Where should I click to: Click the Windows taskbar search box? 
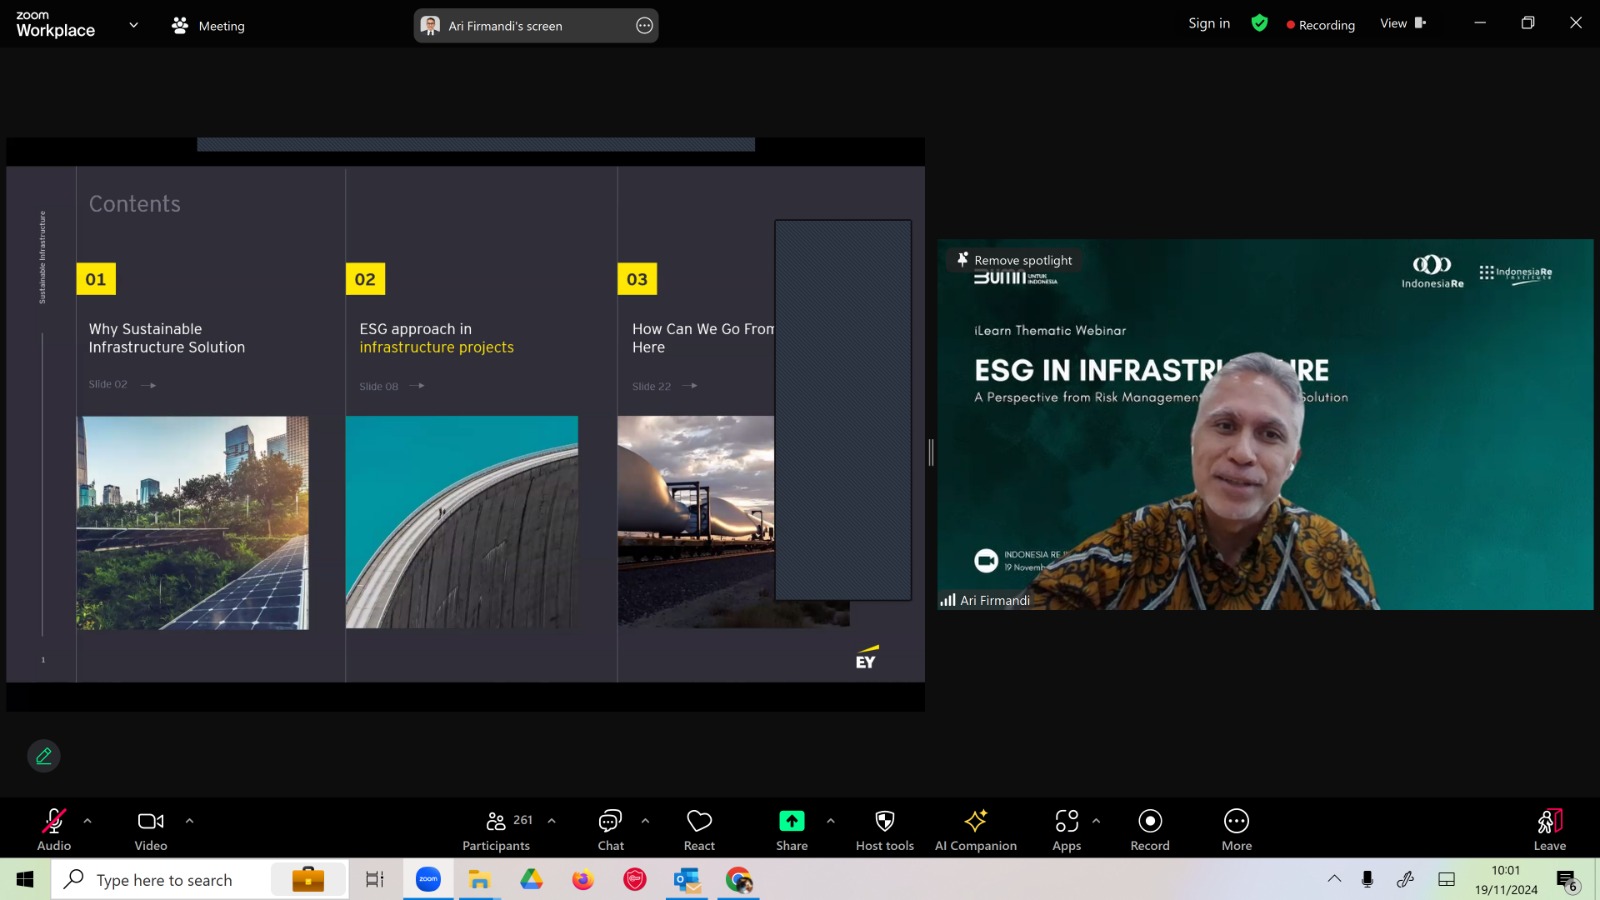pyautogui.click(x=165, y=880)
